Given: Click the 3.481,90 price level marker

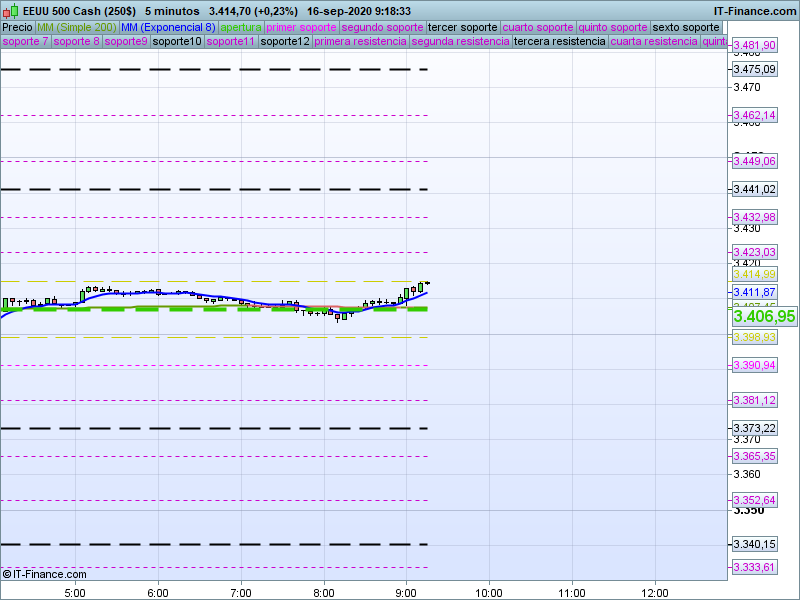Looking at the screenshot, I should click(x=754, y=46).
